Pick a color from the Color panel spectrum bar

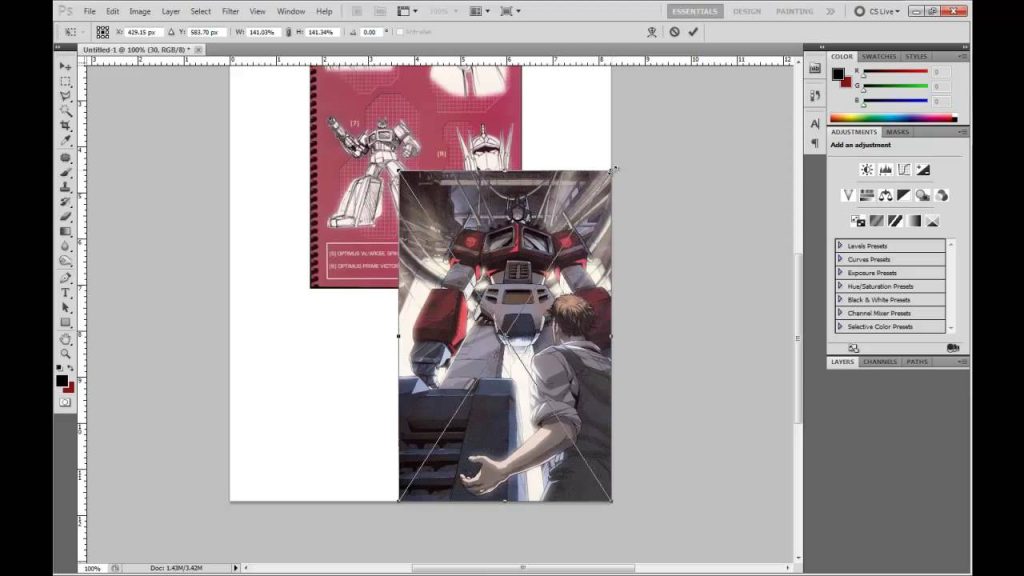893,118
